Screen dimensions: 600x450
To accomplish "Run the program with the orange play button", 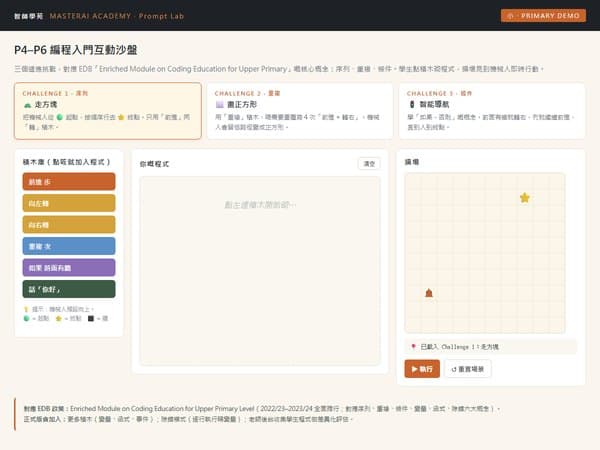I will tap(422, 369).
